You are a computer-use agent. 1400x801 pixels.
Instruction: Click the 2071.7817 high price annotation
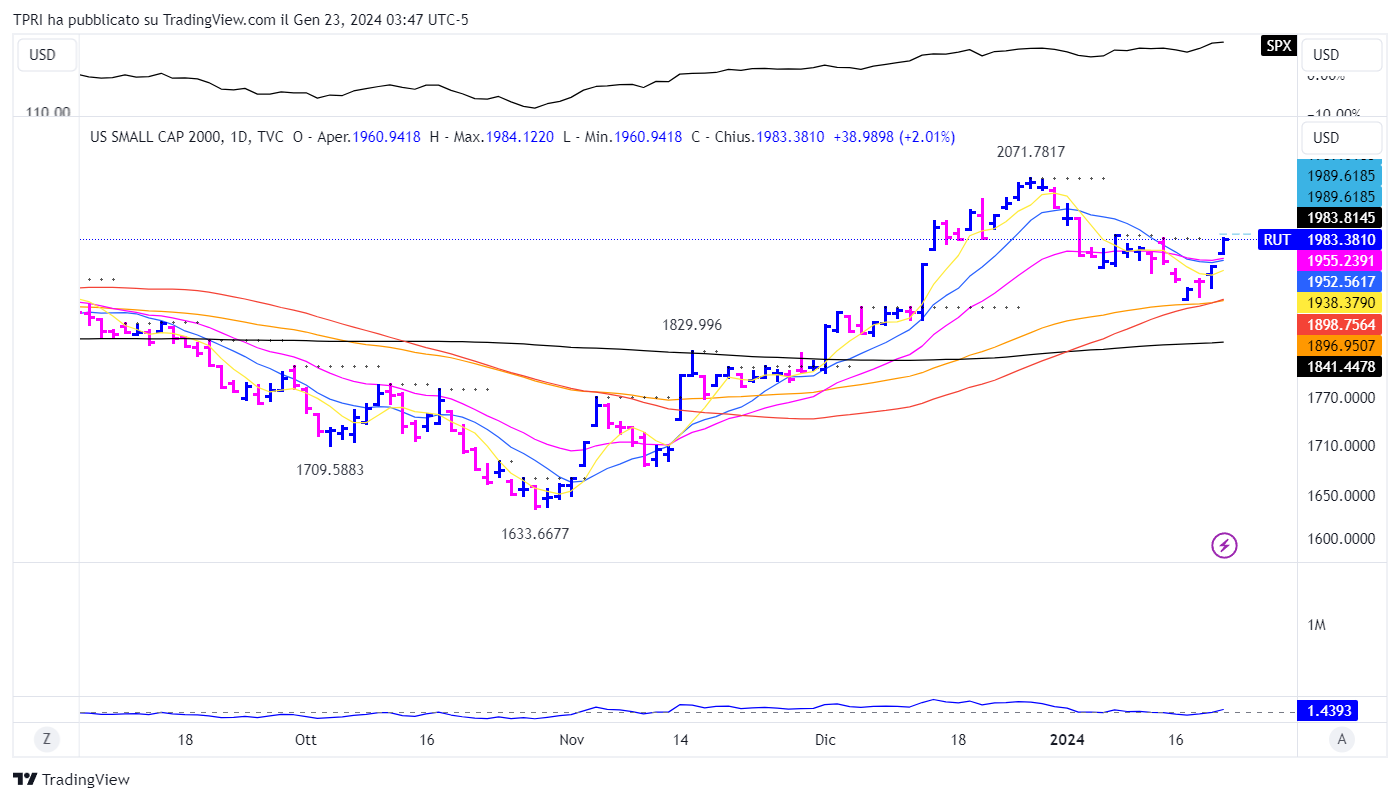coord(1030,152)
